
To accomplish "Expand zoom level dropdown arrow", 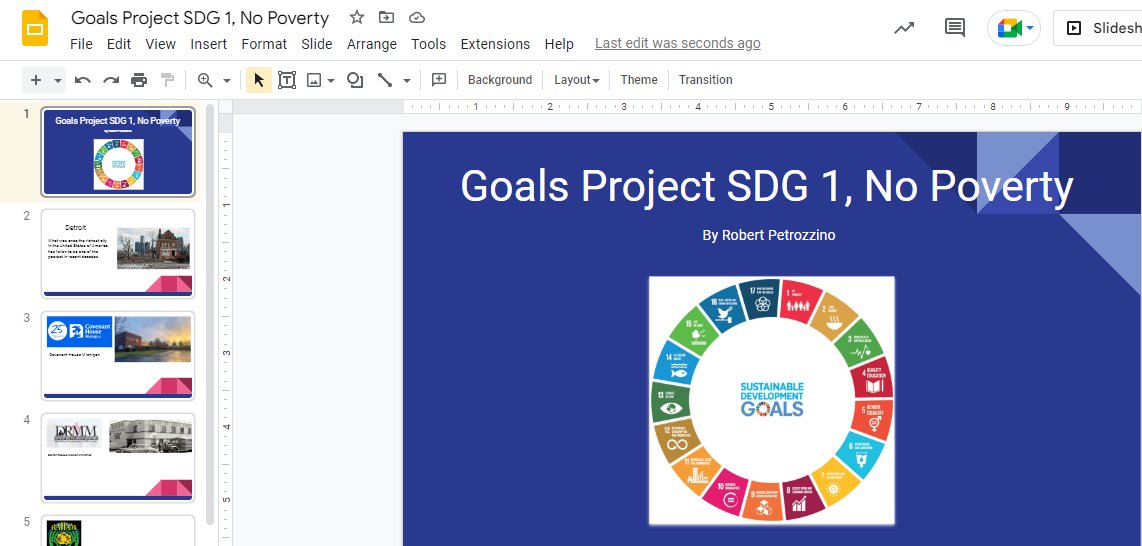I will (227, 81).
